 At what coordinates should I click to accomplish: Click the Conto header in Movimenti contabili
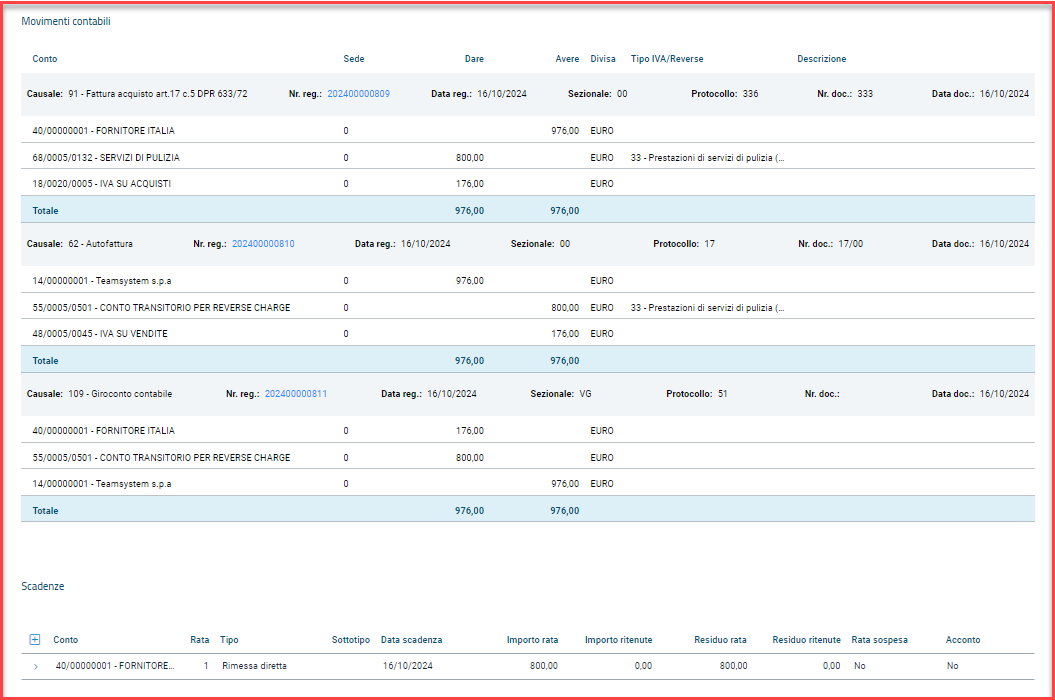pos(45,59)
